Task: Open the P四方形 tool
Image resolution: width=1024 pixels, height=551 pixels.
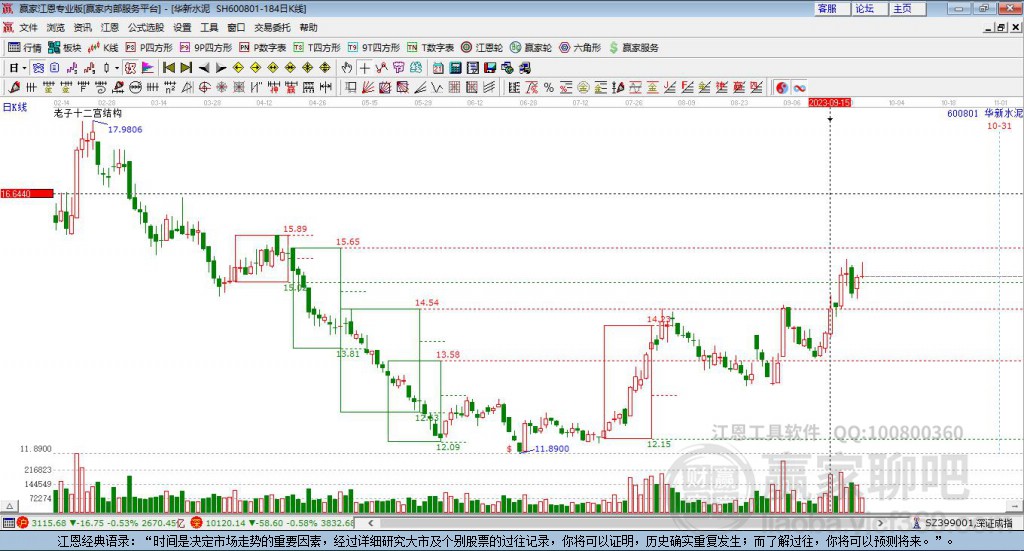Action: tap(149, 48)
